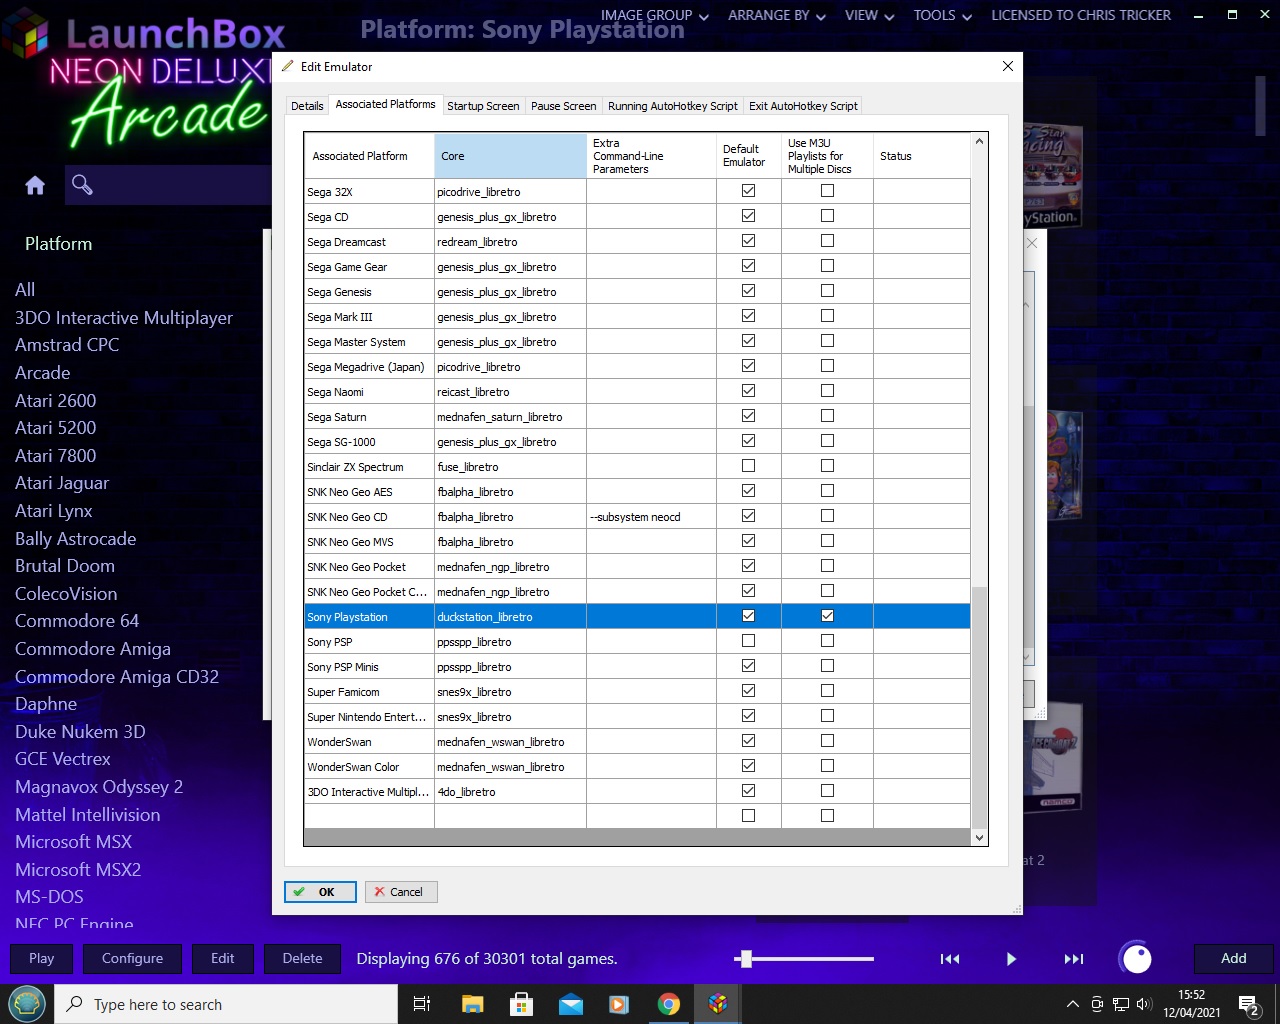The width and height of the screenshot is (1280, 1024).
Task: Click the Windows Start button
Action: (x=27, y=1004)
